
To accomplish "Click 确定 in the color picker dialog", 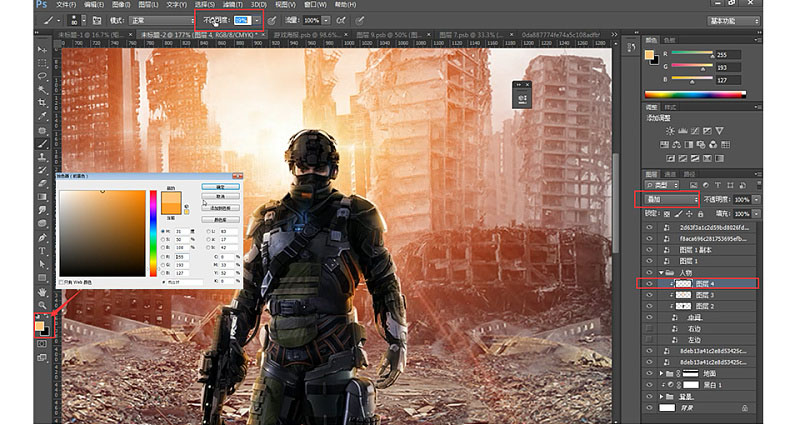I will 220,187.
